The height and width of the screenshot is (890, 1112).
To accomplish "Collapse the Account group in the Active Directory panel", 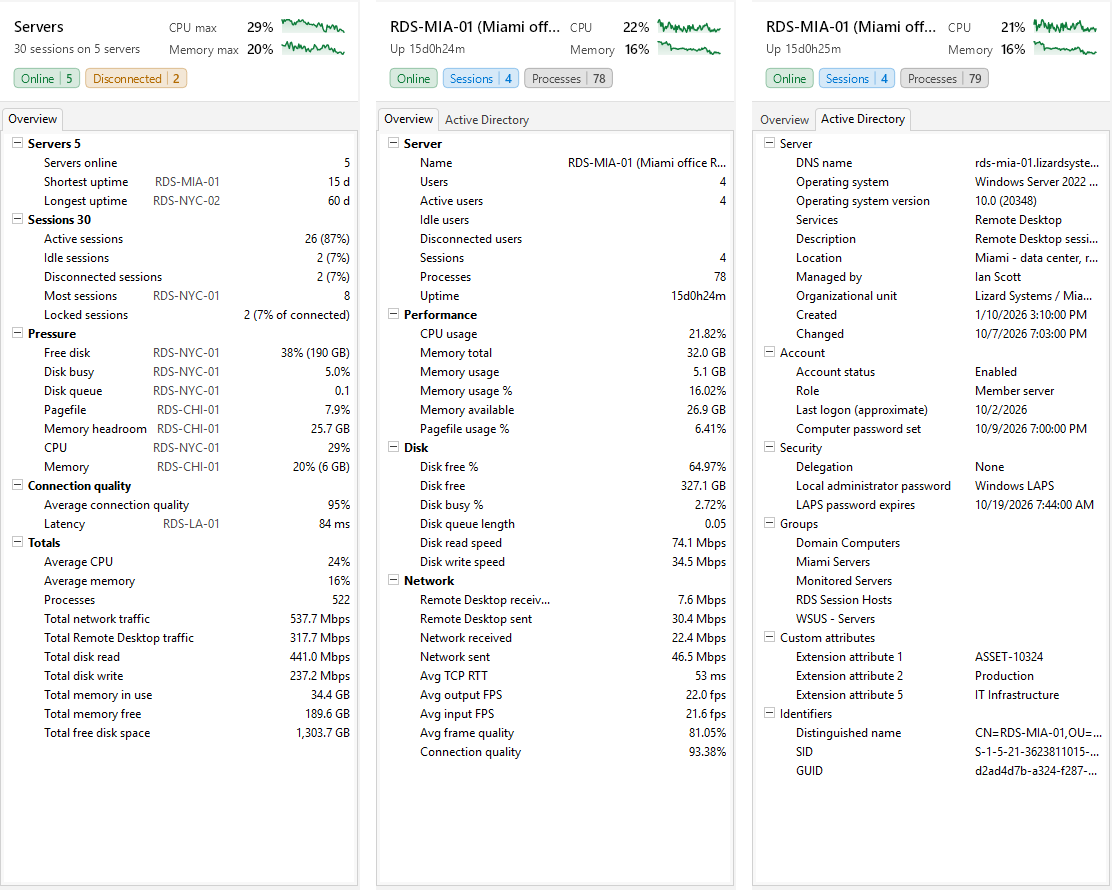I will click(769, 352).
